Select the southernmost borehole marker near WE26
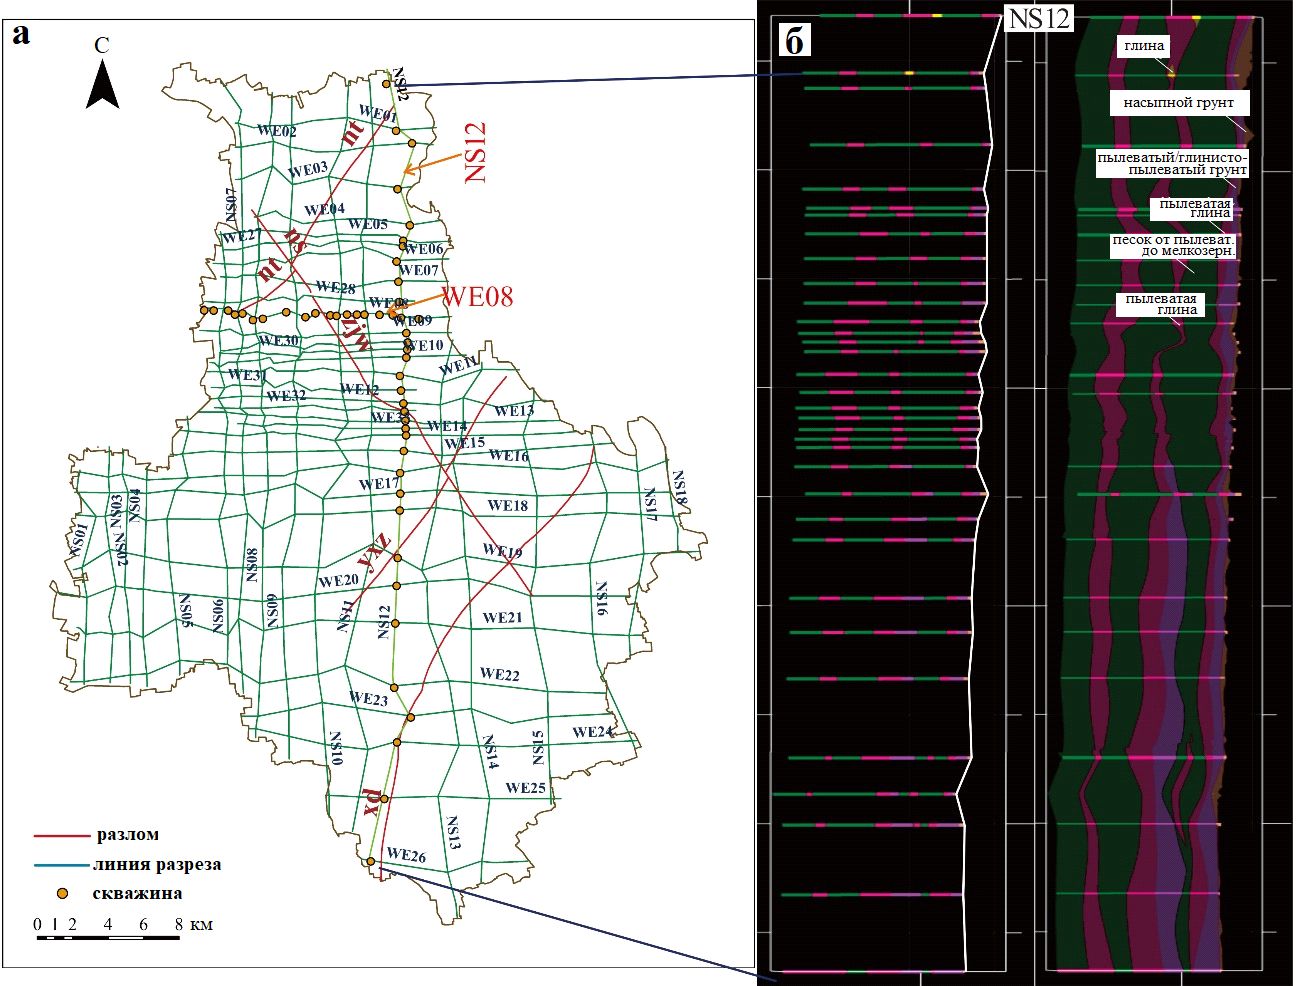This screenshot has width=1296, height=986. [371, 861]
